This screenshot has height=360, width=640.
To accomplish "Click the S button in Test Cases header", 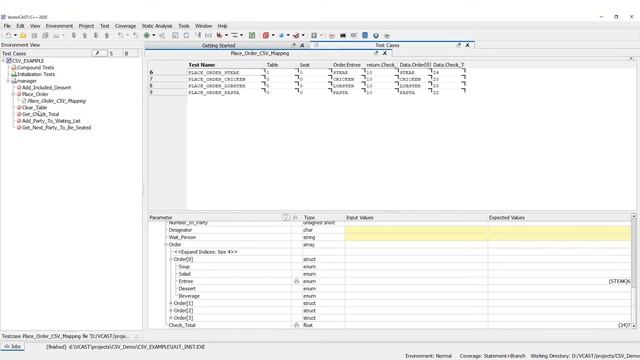I will [x=111, y=53].
